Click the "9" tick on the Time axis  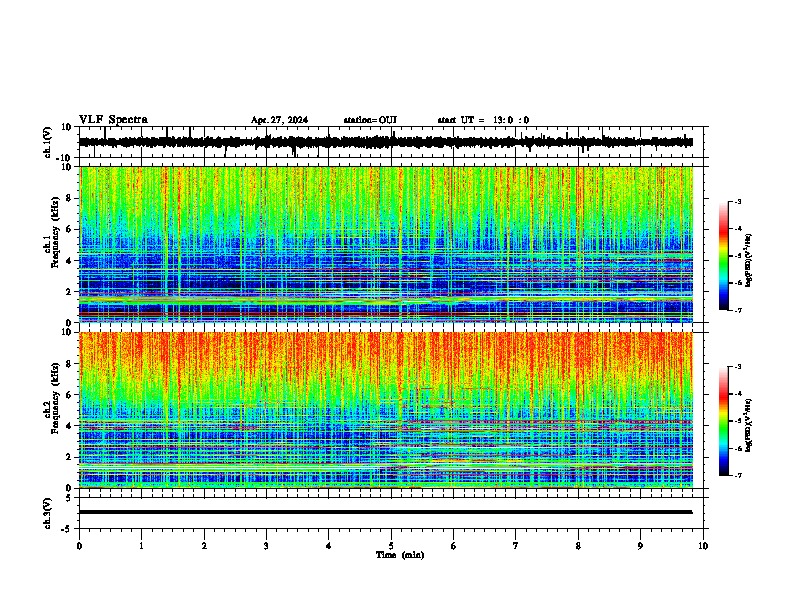click(x=640, y=546)
